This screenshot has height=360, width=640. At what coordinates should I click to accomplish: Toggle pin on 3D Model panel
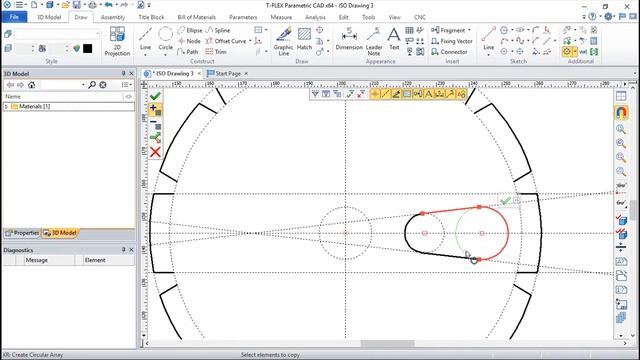123,73
